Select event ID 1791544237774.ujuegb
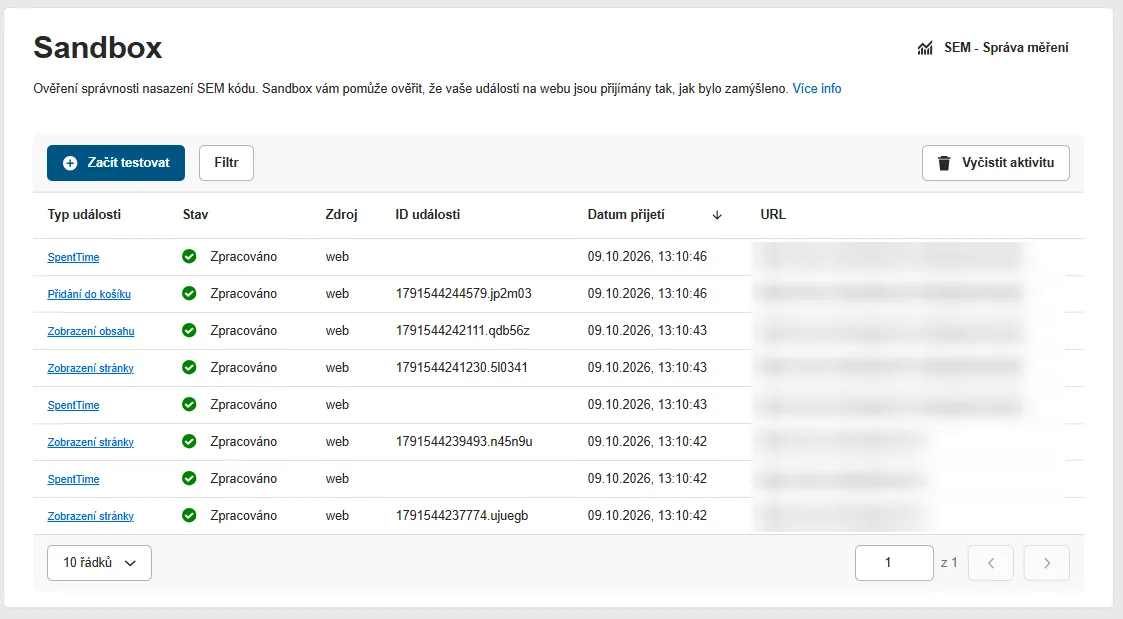 (x=462, y=515)
